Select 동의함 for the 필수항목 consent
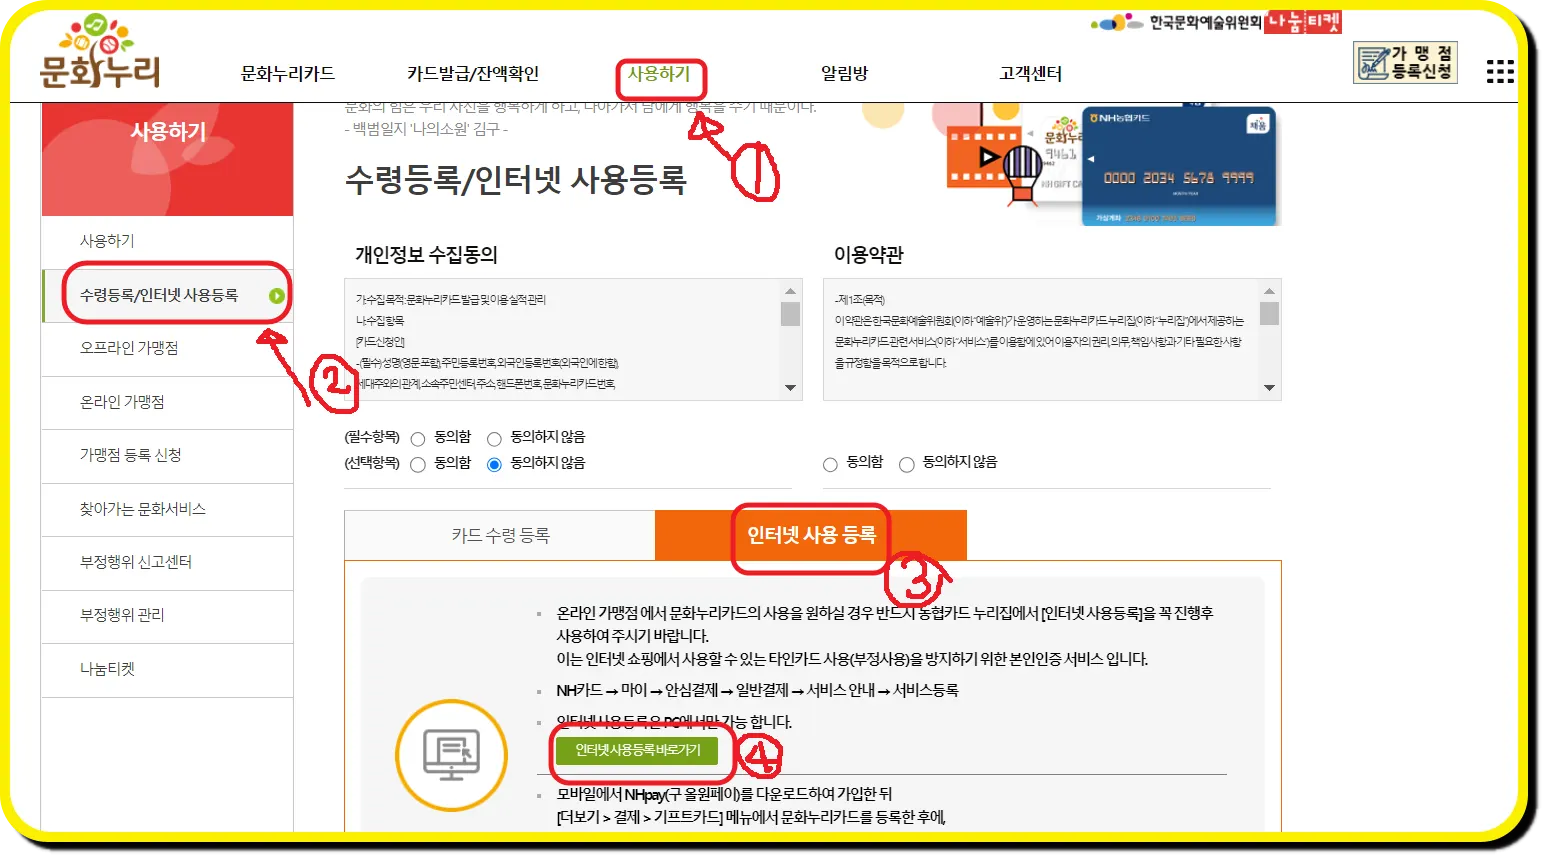1542x855 pixels. (x=419, y=436)
